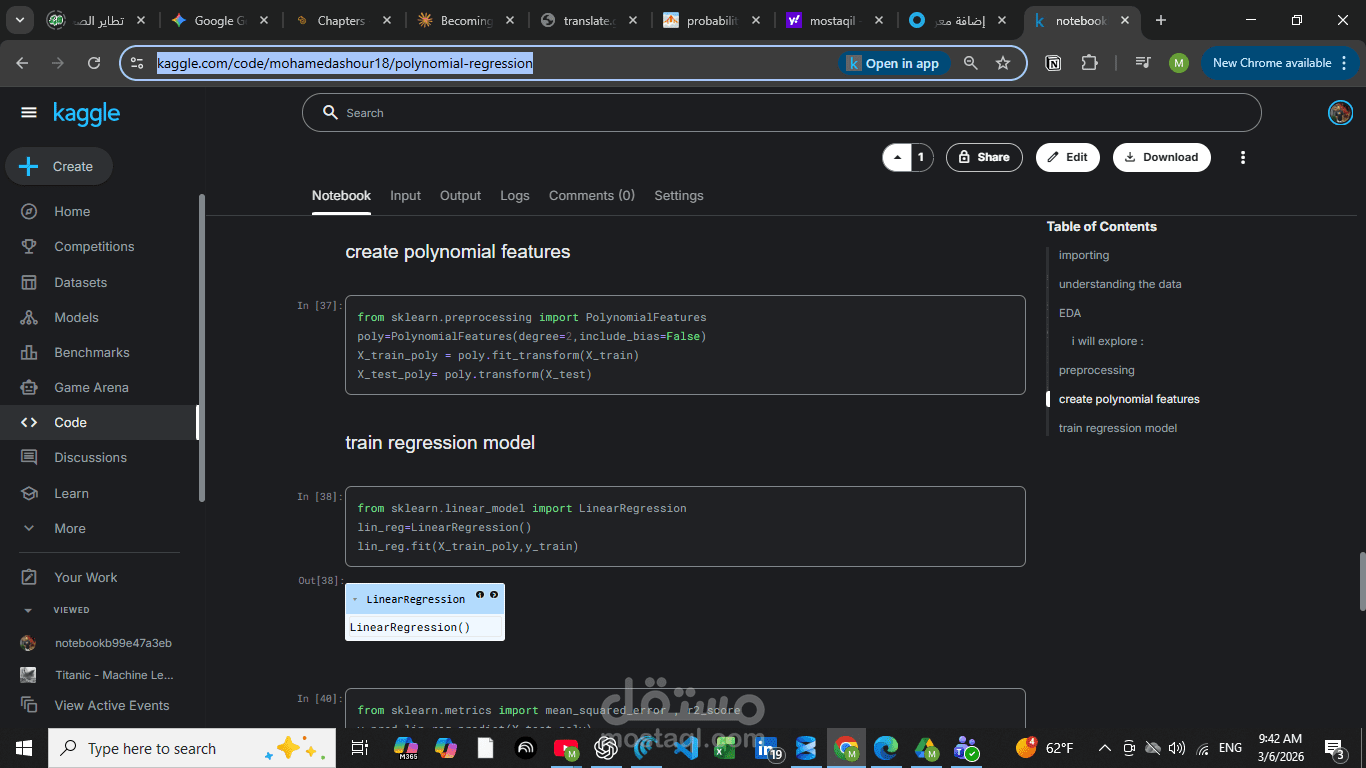Reload the page
The height and width of the screenshot is (768, 1366).
click(94, 63)
